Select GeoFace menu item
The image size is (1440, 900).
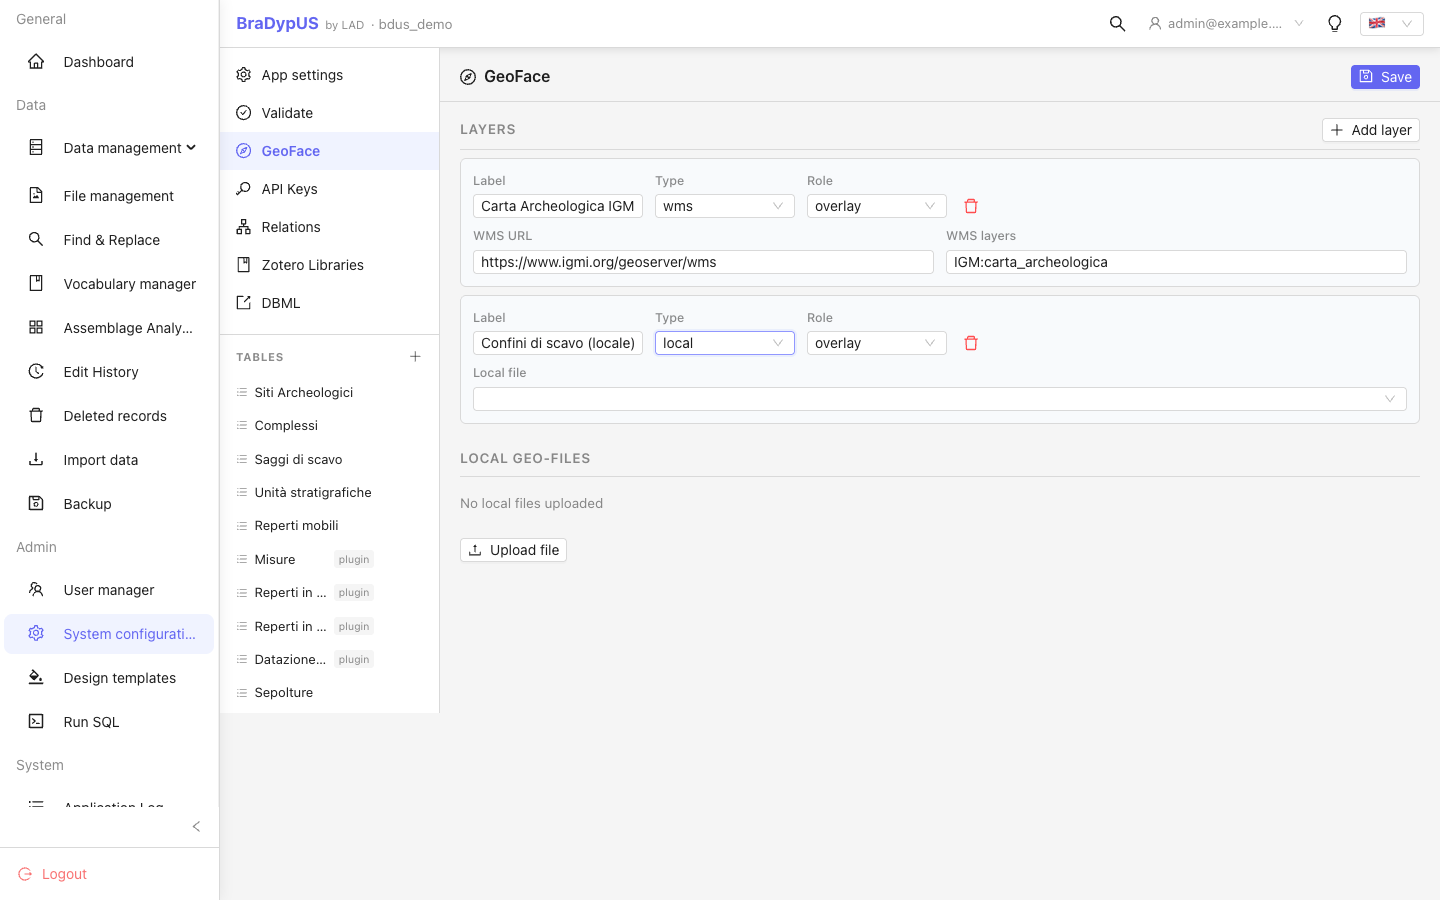329,151
